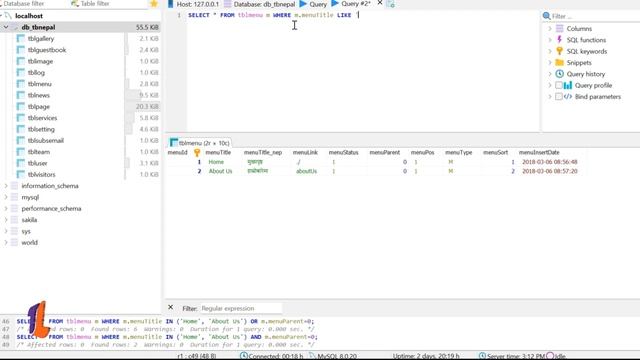640x360 pixels.
Task: Close the Query #2 tab
Action: click(x=380, y=3)
